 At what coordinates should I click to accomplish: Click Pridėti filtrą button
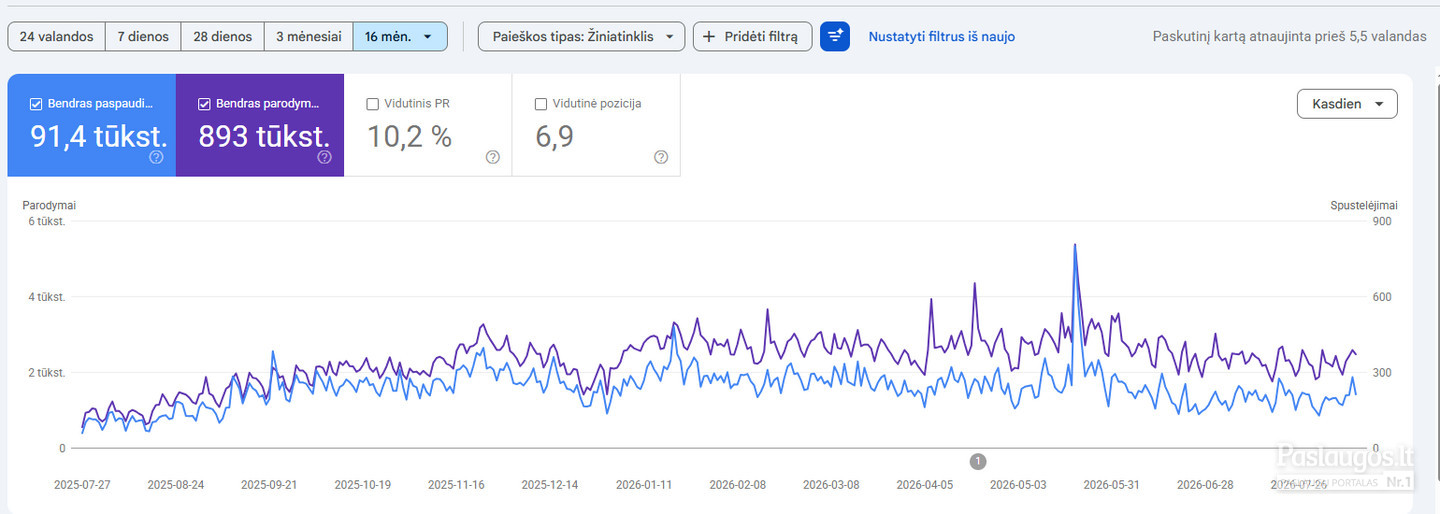click(752, 36)
